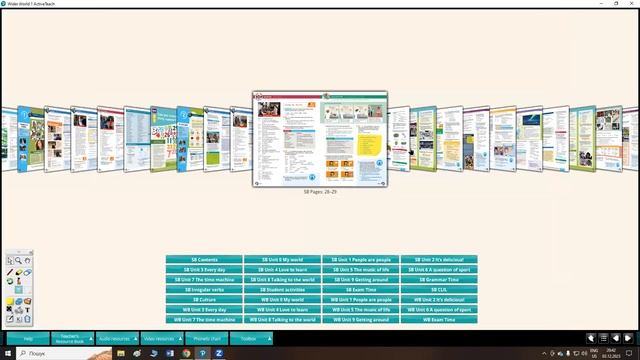Open SB Grammar Time section
Screen dimensions: 640x360
[439, 280]
